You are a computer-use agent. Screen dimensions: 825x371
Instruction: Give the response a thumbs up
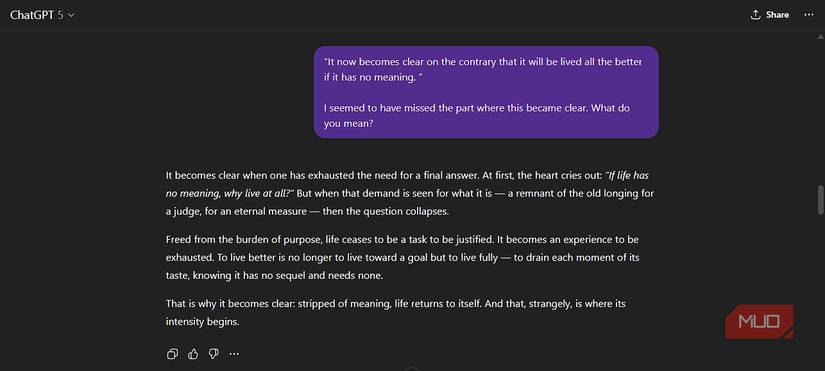[193, 354]
